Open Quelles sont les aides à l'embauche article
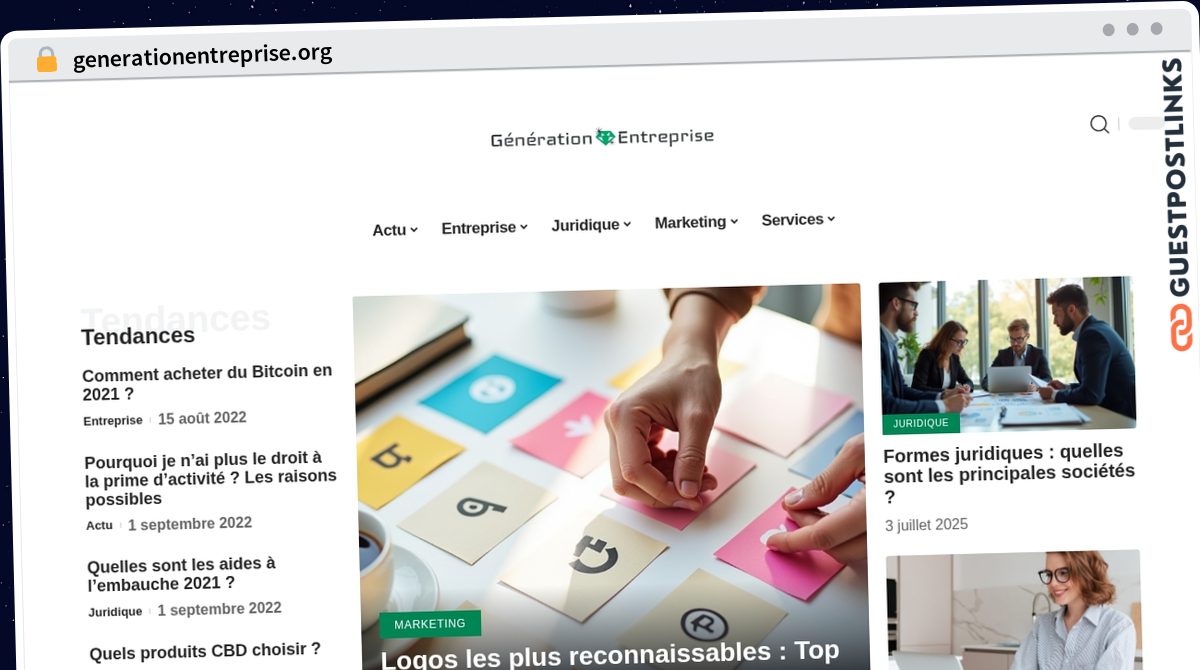The width and height of the screenshot is (1200, 670). tap(181, 573)
